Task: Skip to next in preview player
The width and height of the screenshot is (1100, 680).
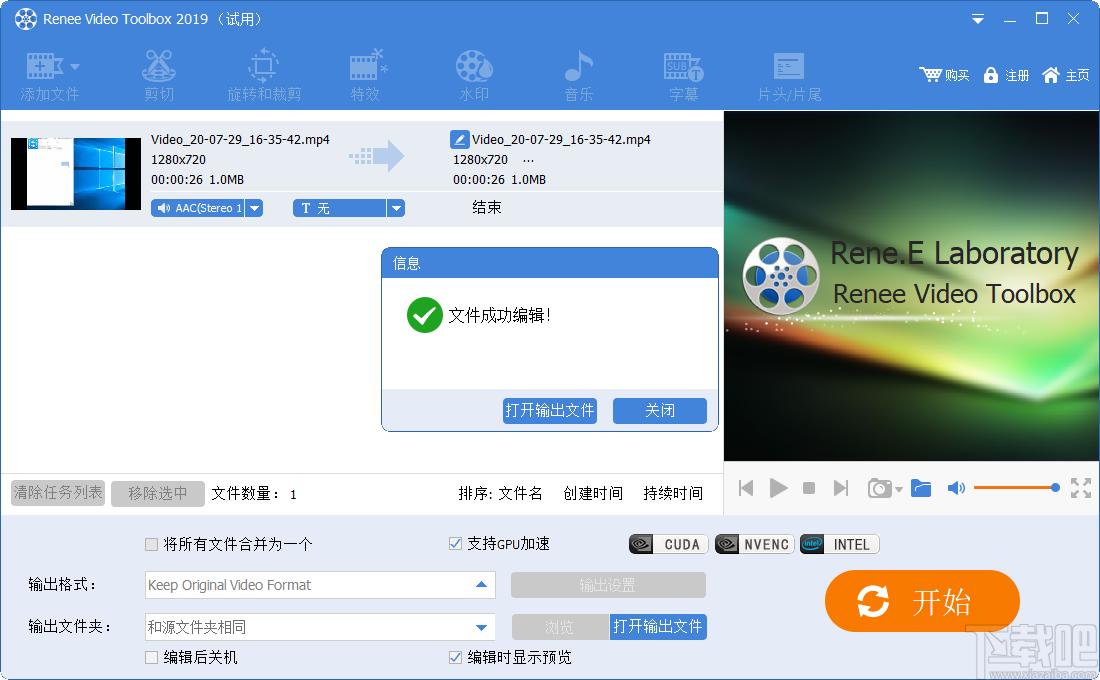Action: [840, 488]
